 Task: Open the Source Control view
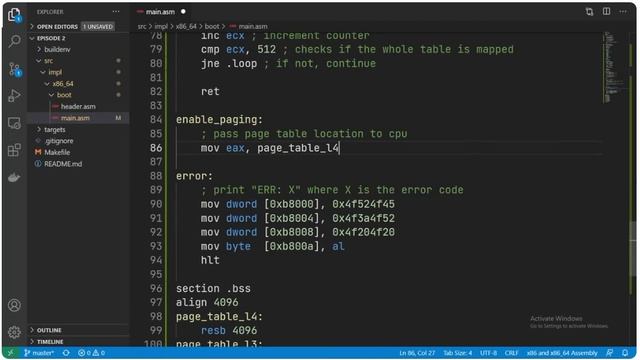point(15,69)
